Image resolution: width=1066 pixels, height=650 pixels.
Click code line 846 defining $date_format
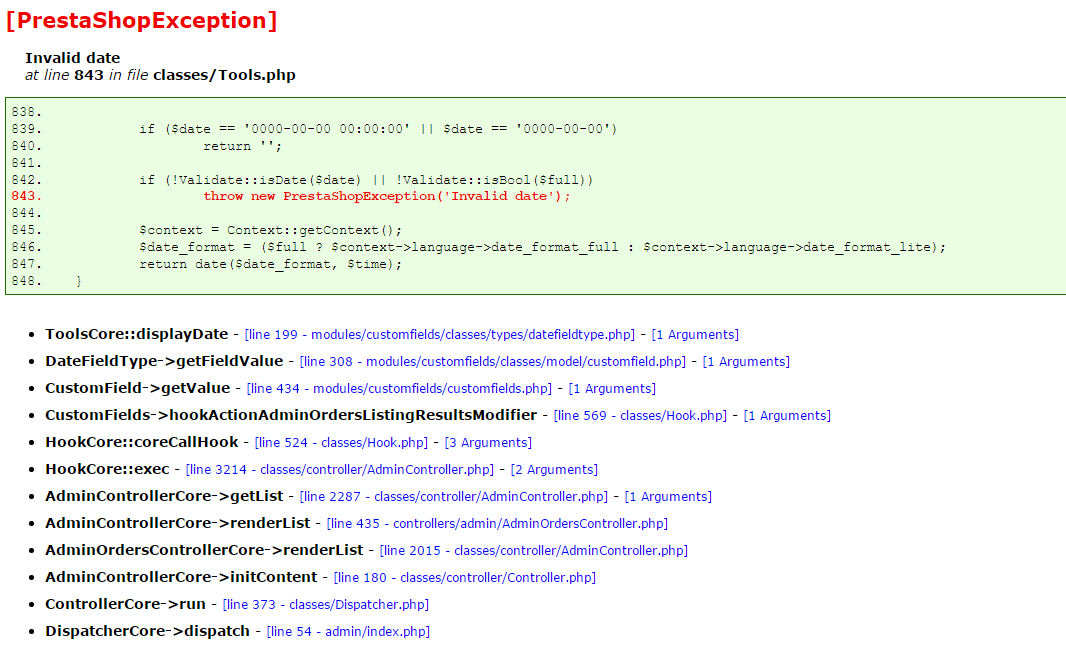coord(543,247)
